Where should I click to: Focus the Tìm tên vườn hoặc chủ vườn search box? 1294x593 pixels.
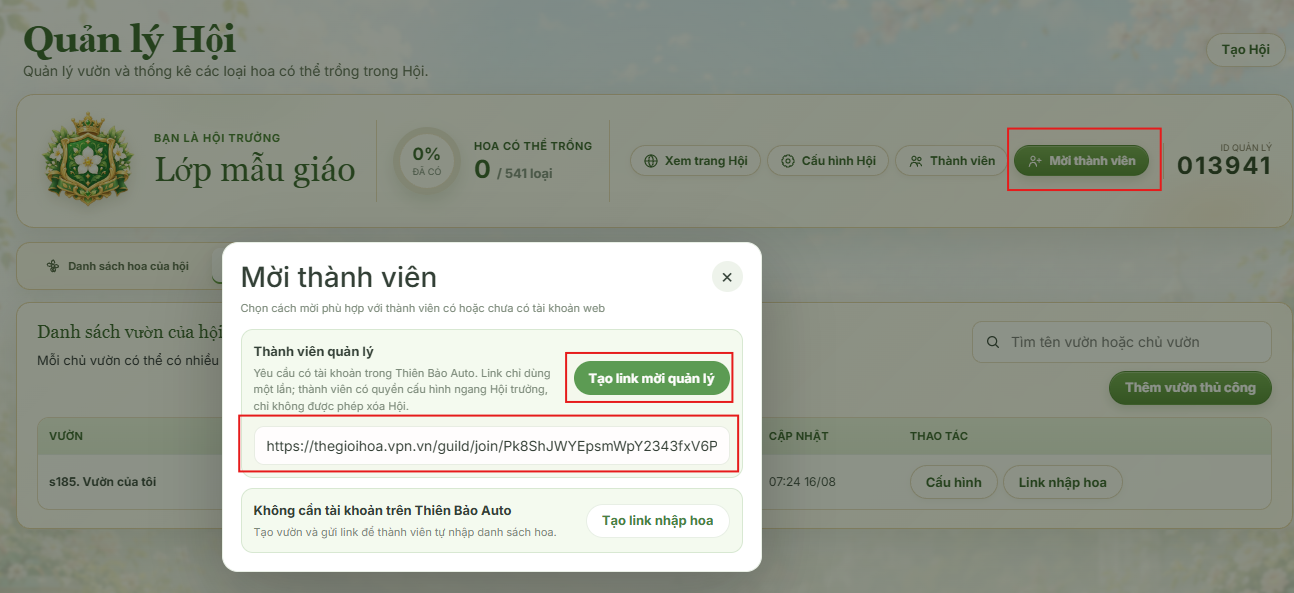pyautogui.click(x=1122, y=342)
